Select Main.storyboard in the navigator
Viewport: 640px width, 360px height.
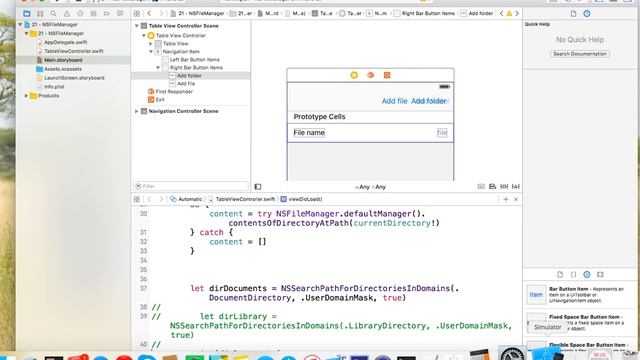(x=63, y=60)
